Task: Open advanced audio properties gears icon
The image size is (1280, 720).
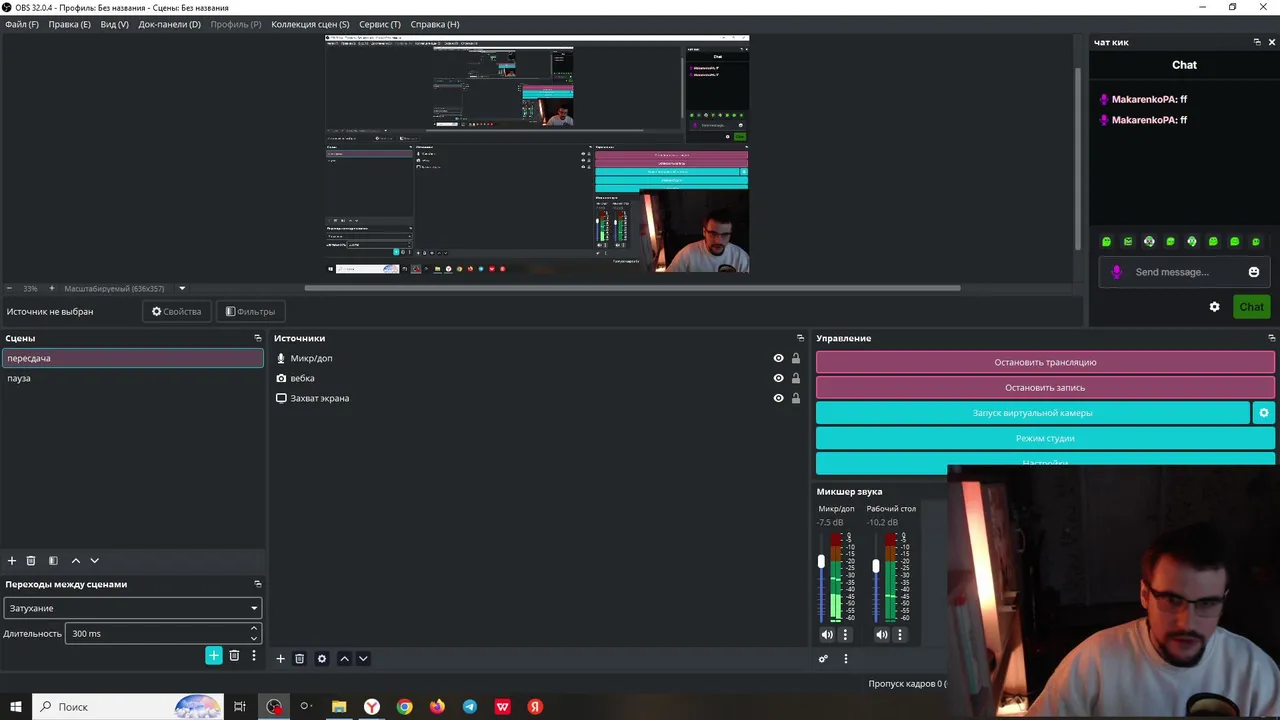Action: (823, 659)
